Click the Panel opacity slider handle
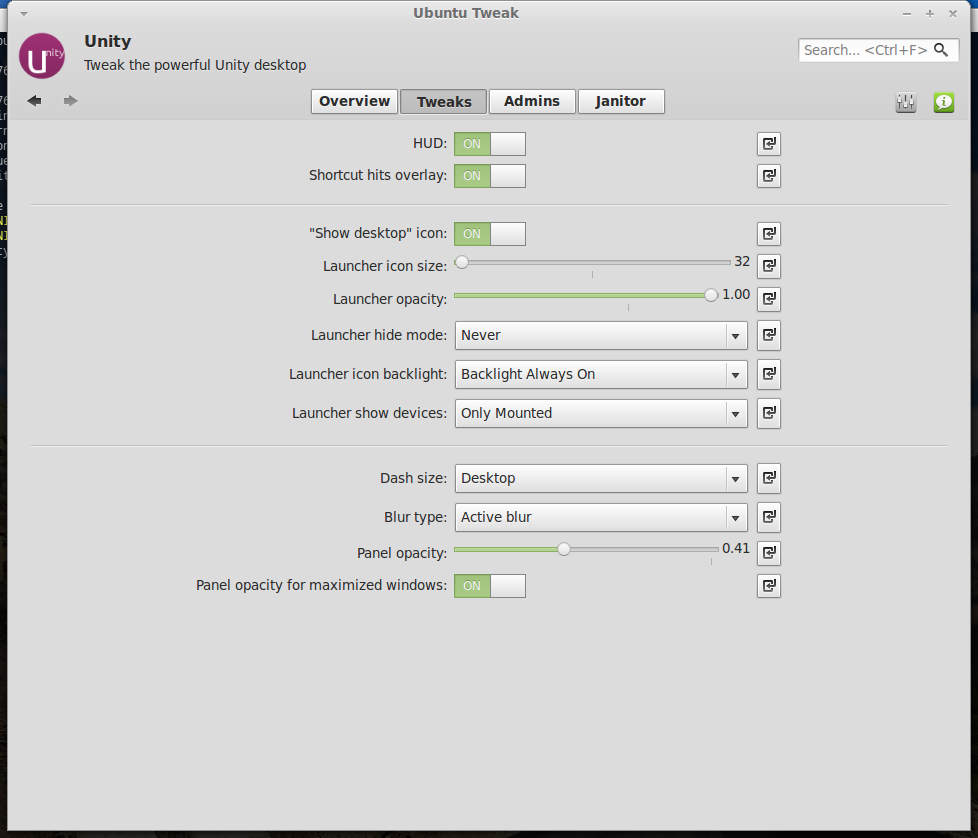Screen dimensions: 978x838 (x=564, y=549)
